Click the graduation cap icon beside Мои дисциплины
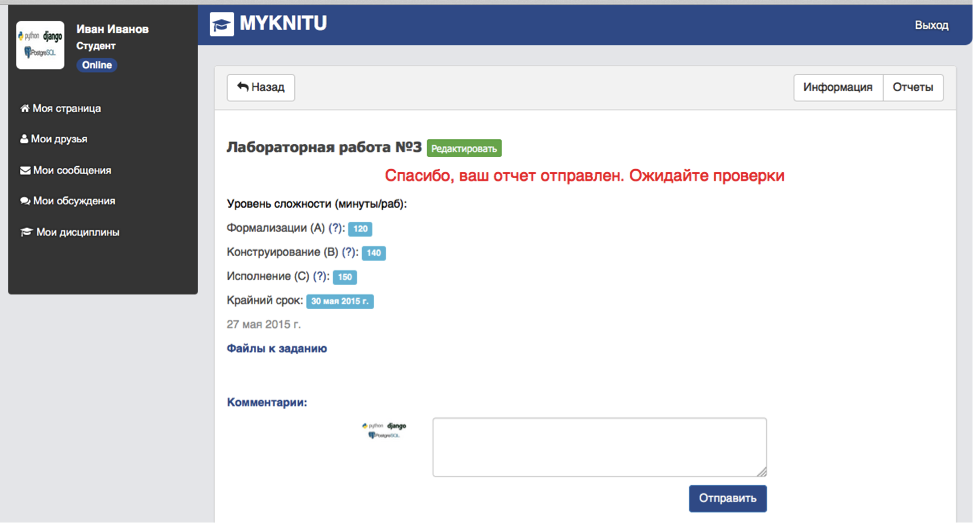 (26, 232)
